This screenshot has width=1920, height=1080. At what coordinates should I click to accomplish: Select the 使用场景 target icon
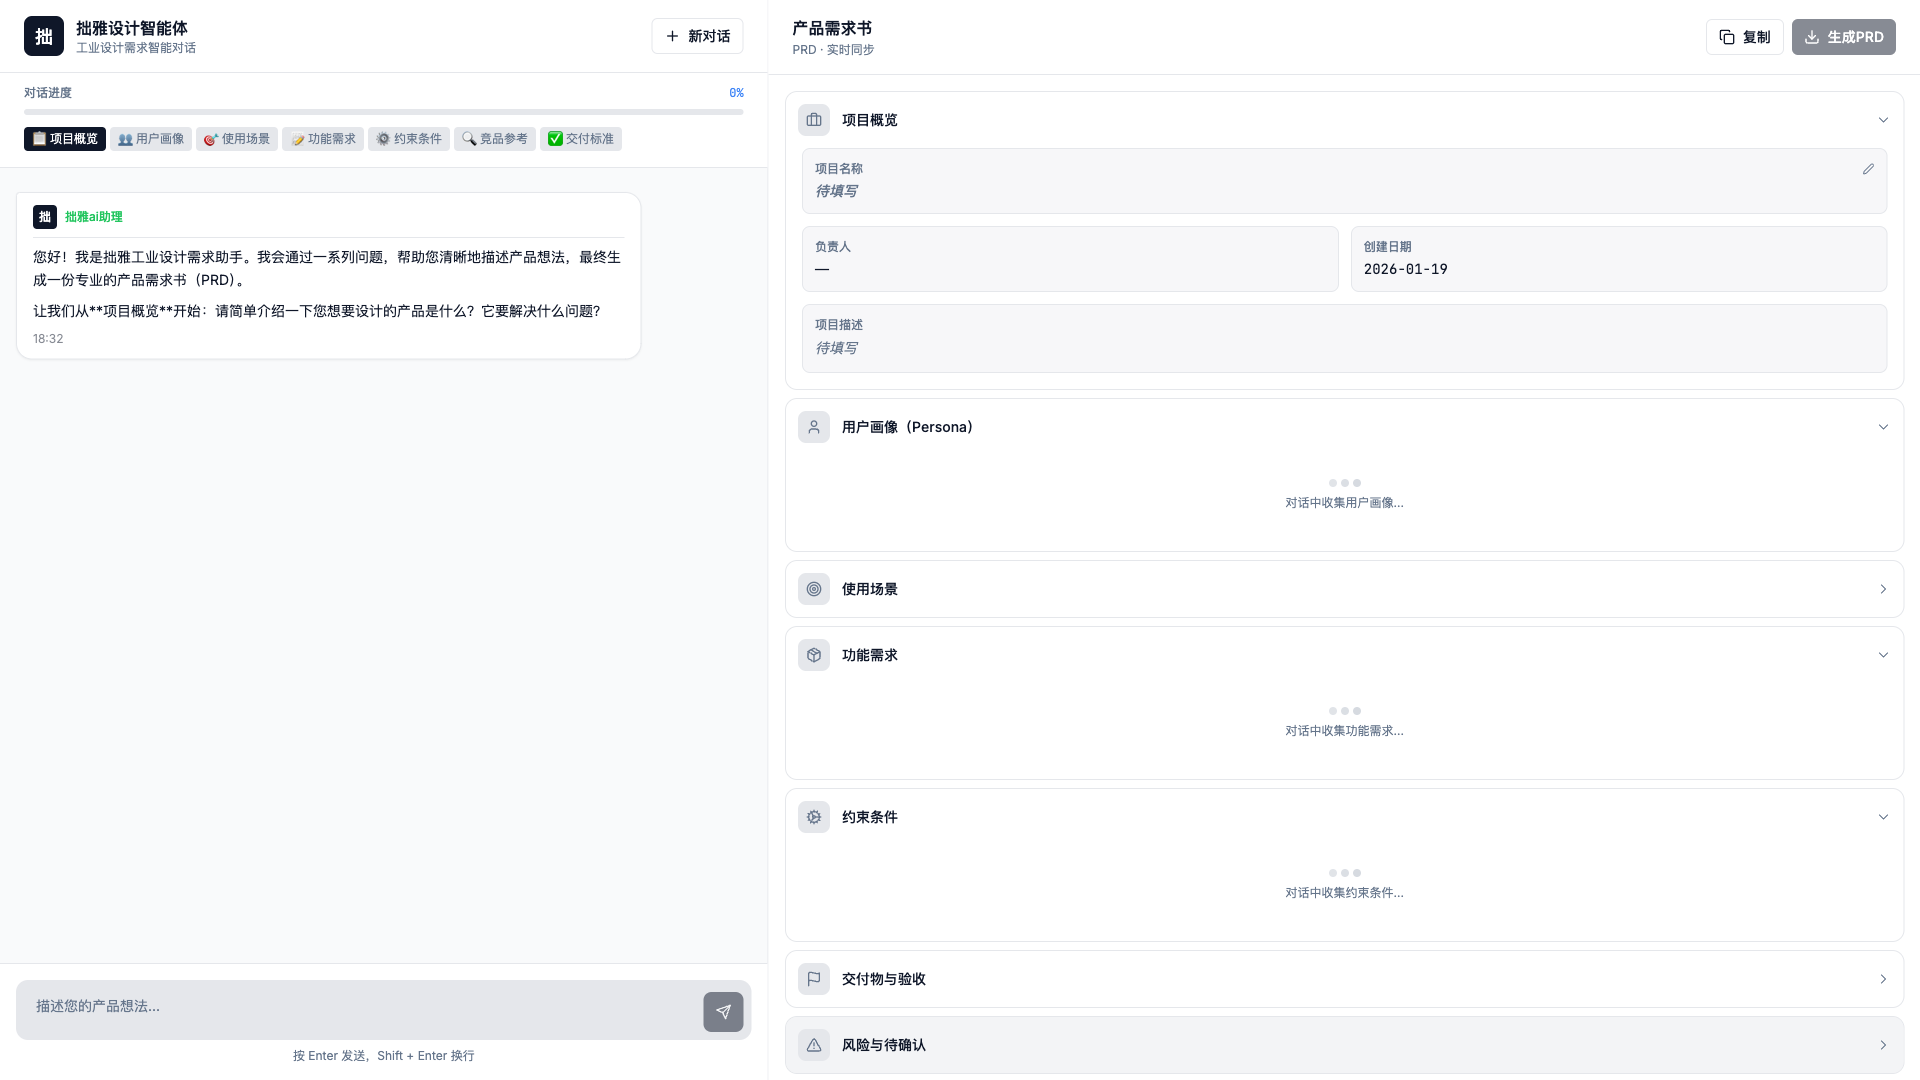tap(813, 589)
